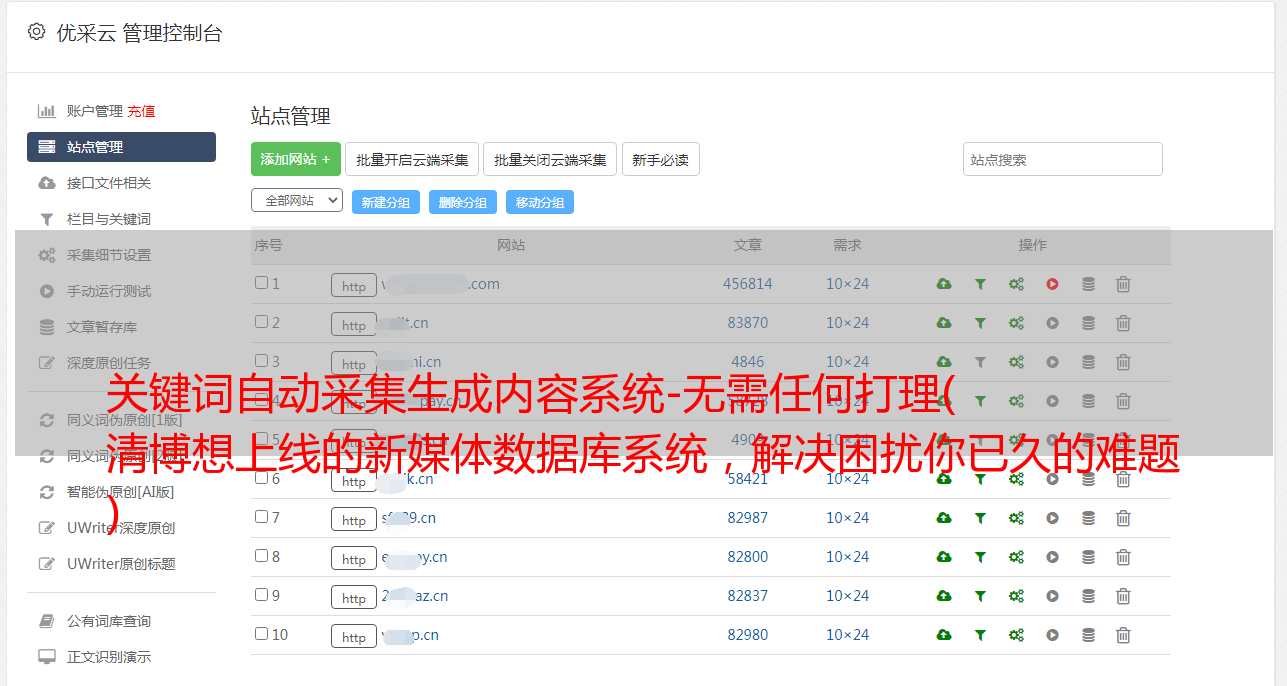
Task: Open cloud upload icon for row 1
Action: (944, 284)
